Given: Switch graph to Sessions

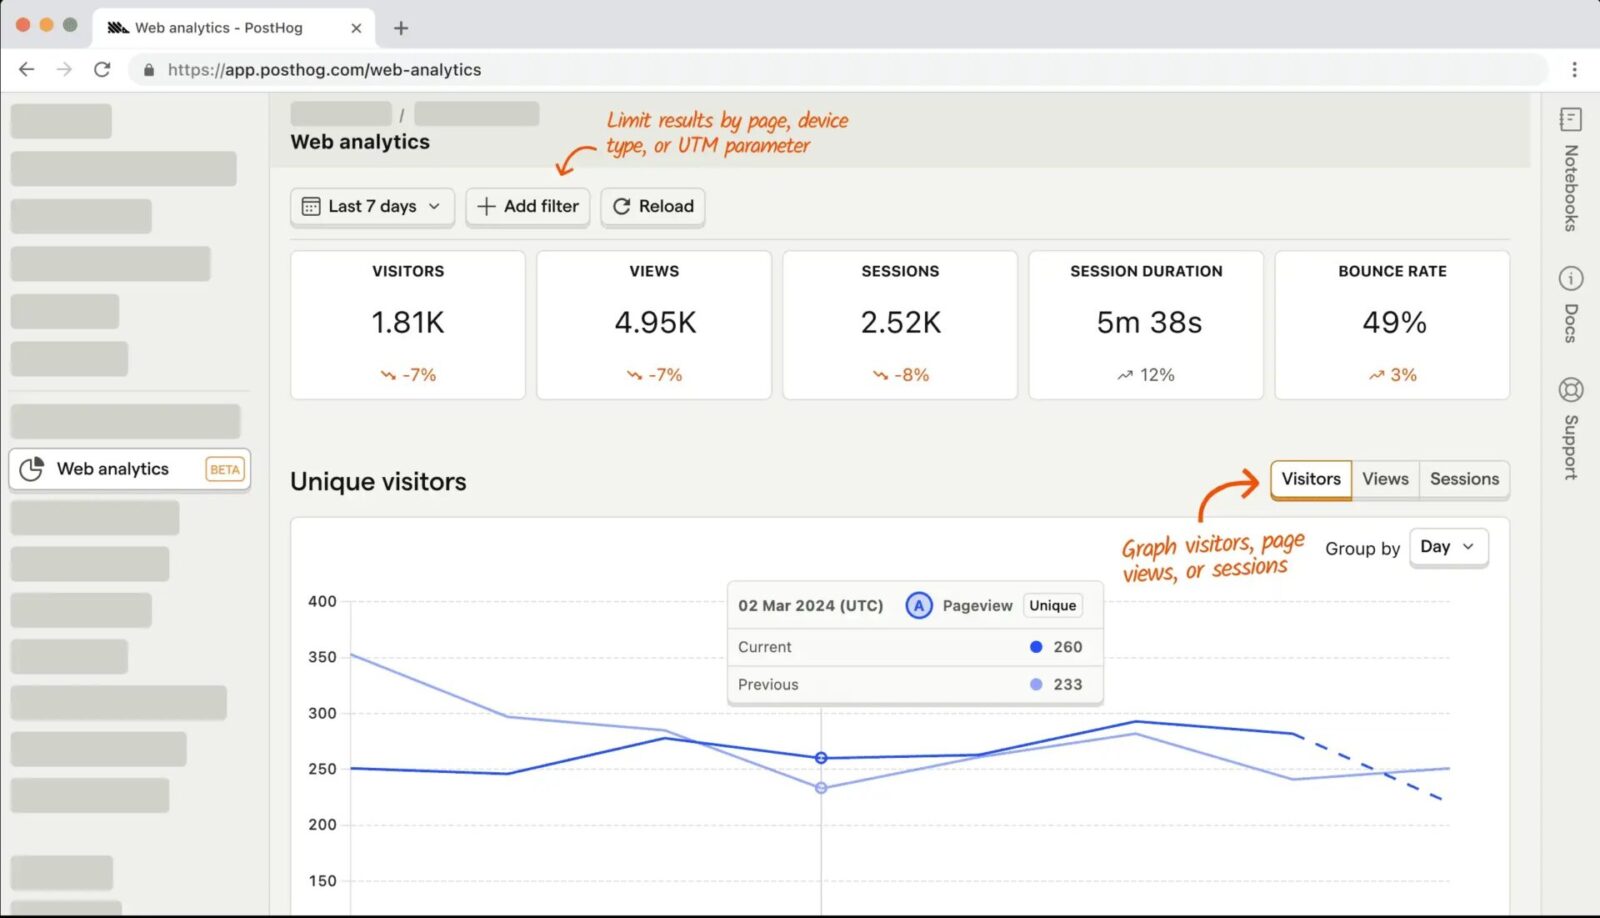Looking at the screenshot, I should coord(1464,479).
